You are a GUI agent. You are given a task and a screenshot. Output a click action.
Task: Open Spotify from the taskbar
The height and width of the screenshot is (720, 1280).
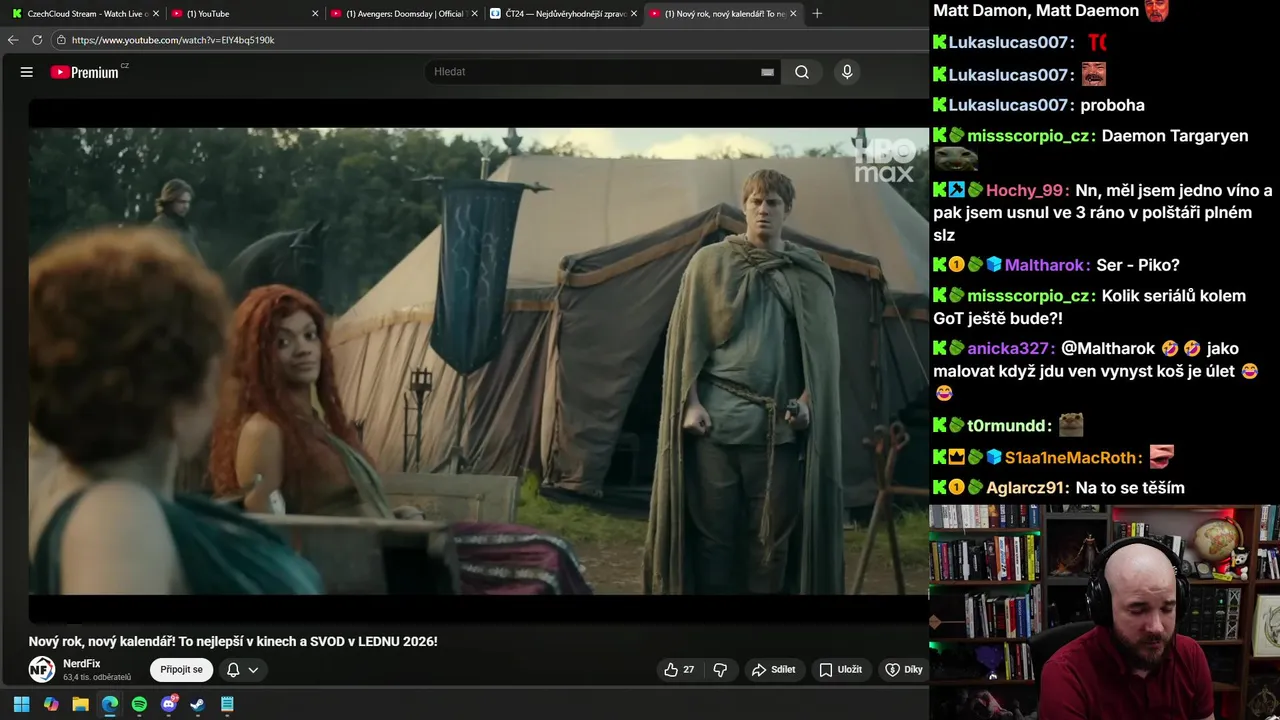tap(139, 704)
